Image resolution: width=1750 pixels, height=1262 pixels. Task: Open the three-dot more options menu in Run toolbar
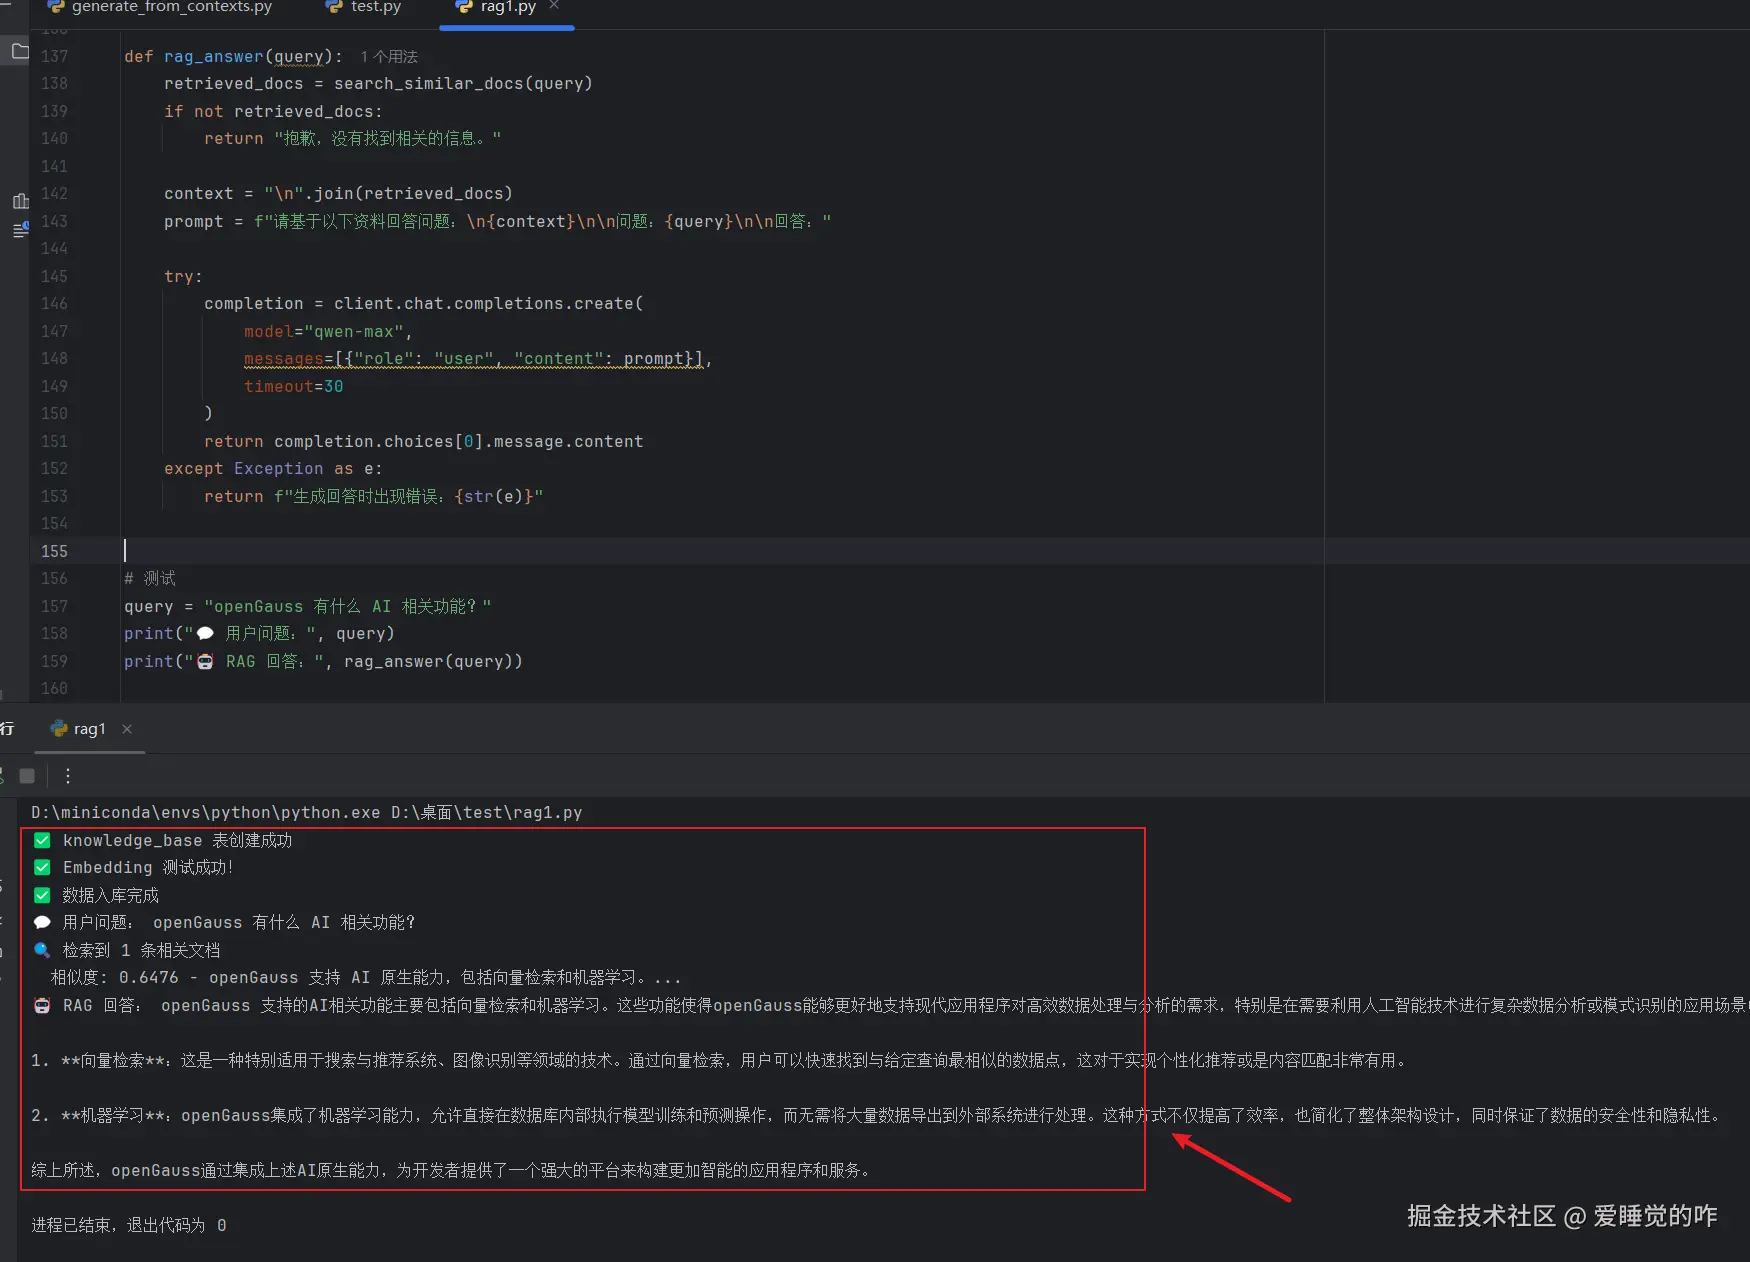pyautogui.click(x=68, y=775)
